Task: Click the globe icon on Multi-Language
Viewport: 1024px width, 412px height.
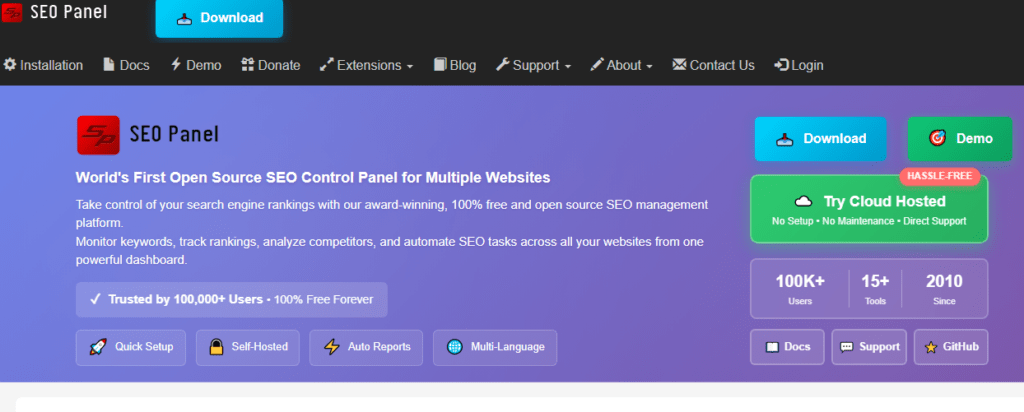Action: [x=455, y=347]
